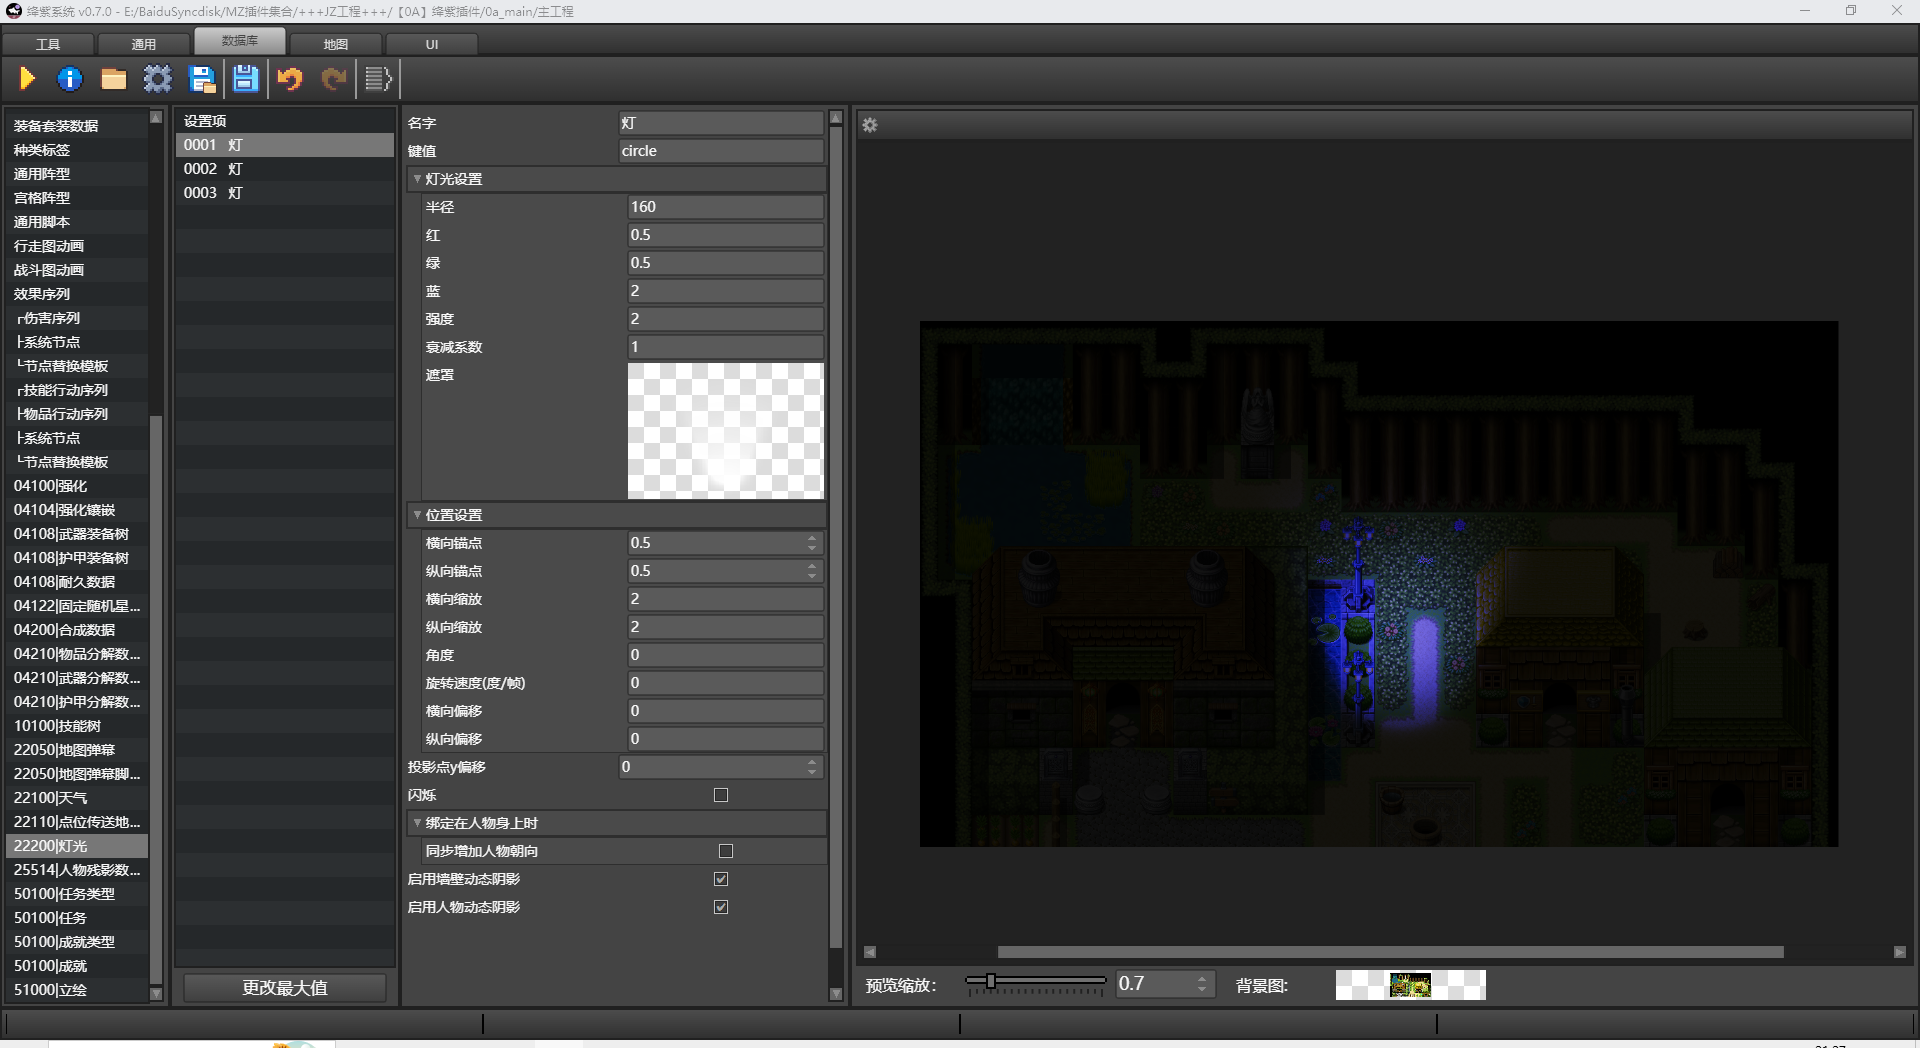Select 装备套装数据 in the sidebar
This screenshot has width=1920, height=1048.
coord(77,126)
